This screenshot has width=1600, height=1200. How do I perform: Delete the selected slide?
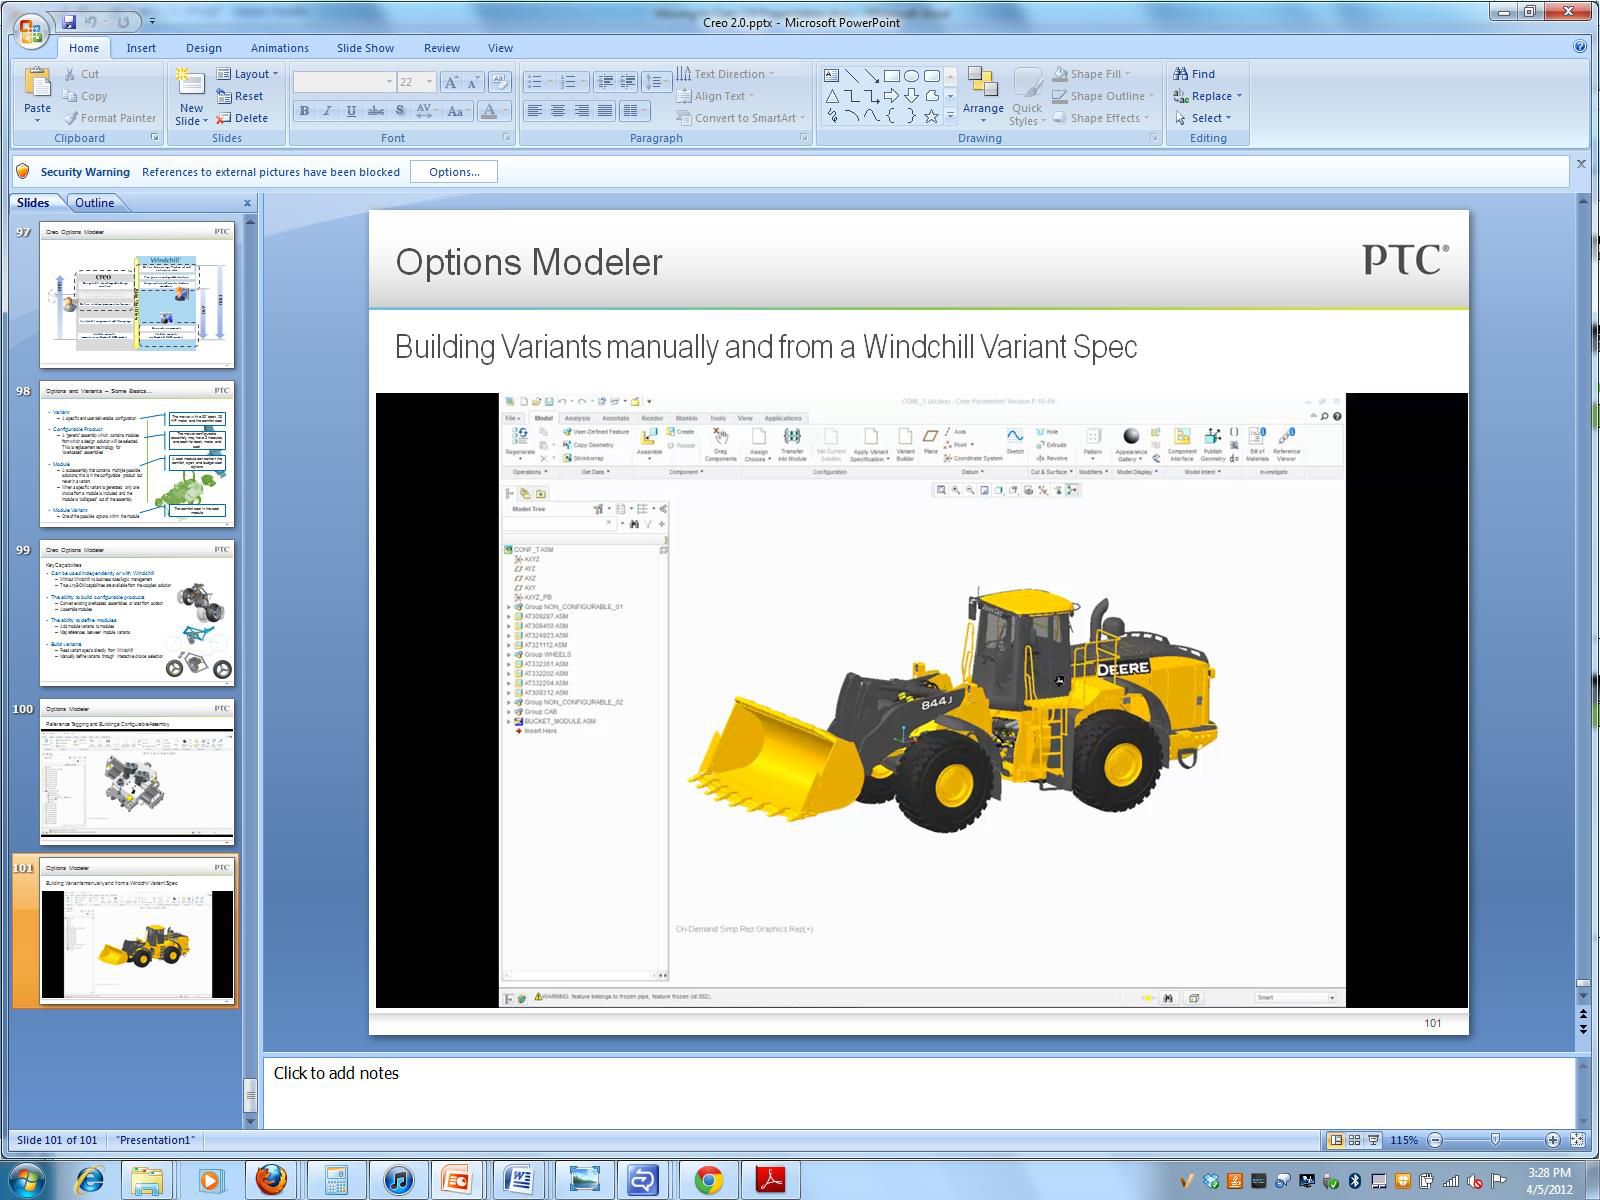pos(242,118)
